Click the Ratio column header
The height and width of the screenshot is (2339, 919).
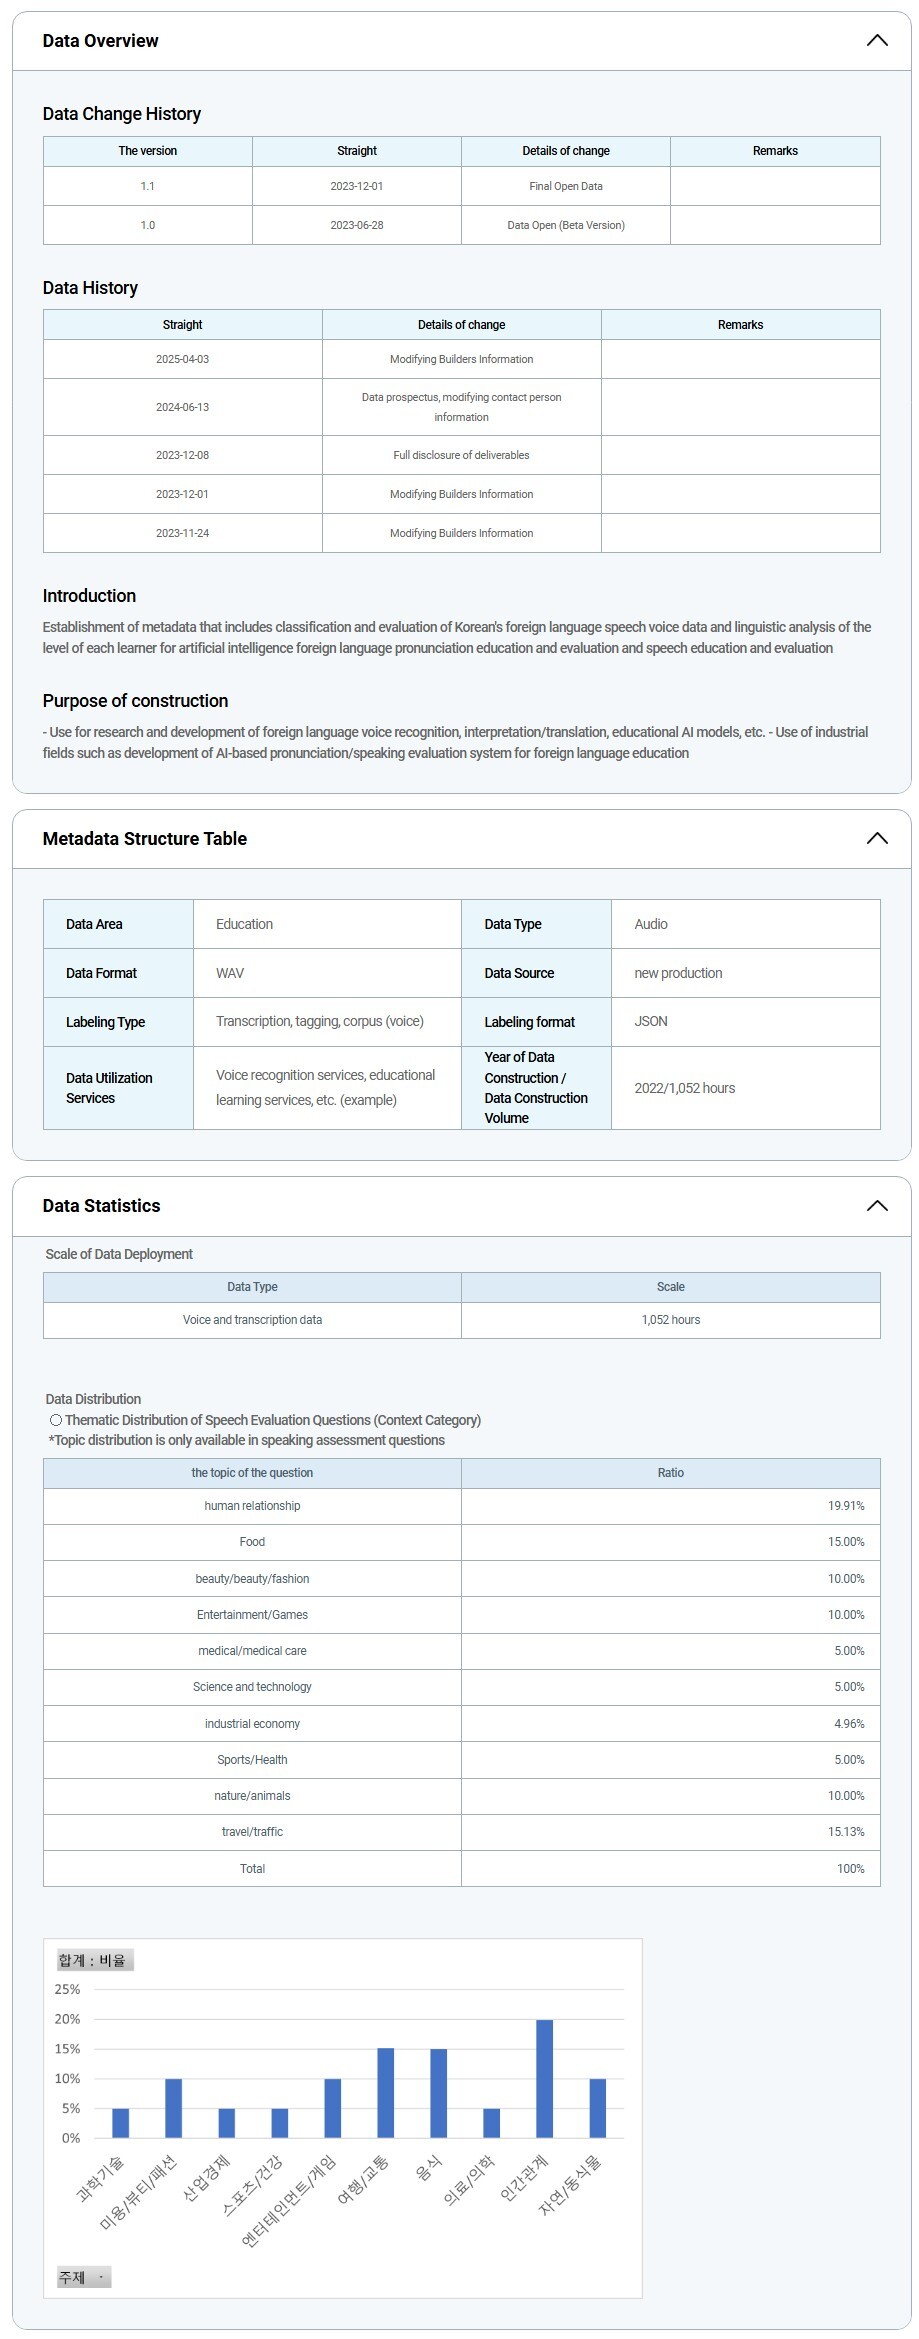tap(670, 1473)
